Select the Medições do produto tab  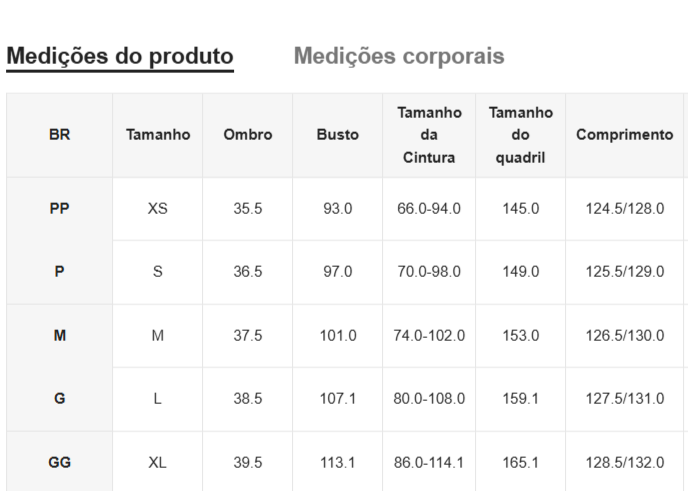point(120,56)
